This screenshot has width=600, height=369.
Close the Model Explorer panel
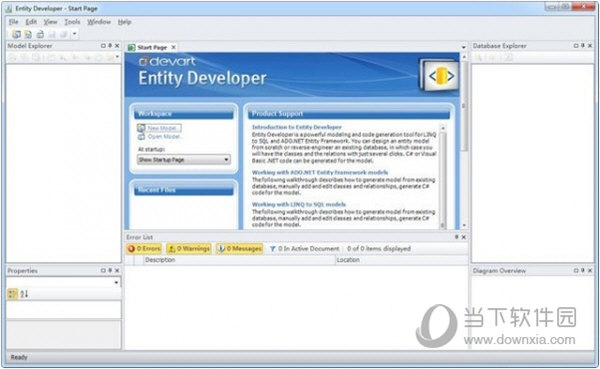coord(117,46)
